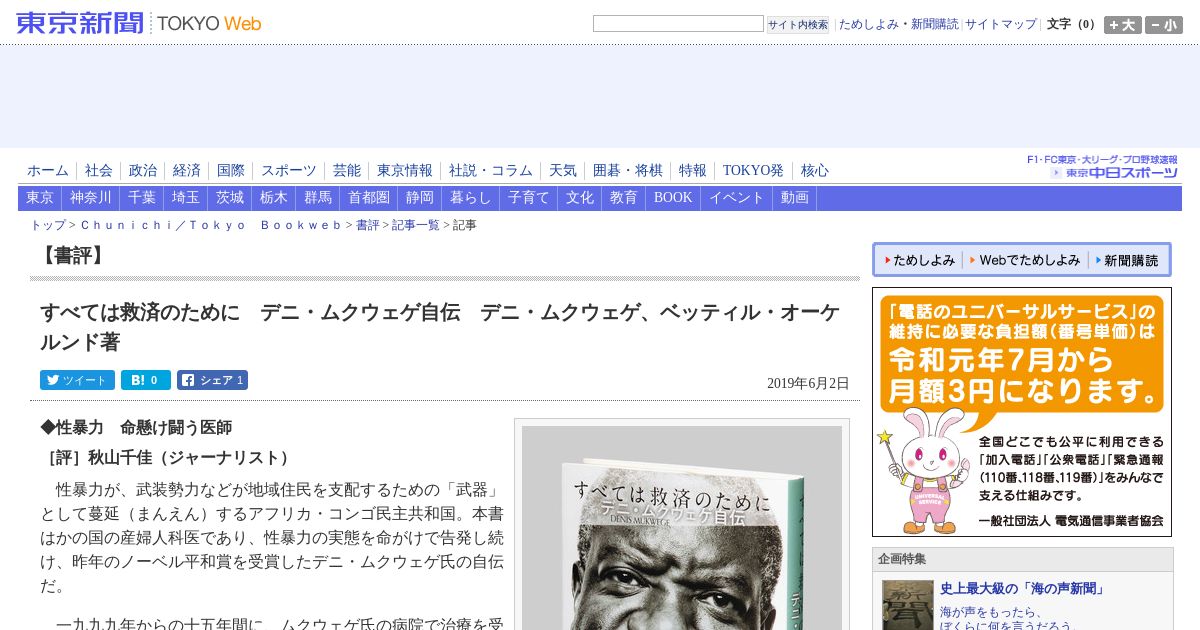Select the 栃木 regional tab
Screen dimensions: 1200x630
click(x=274, y=198)
